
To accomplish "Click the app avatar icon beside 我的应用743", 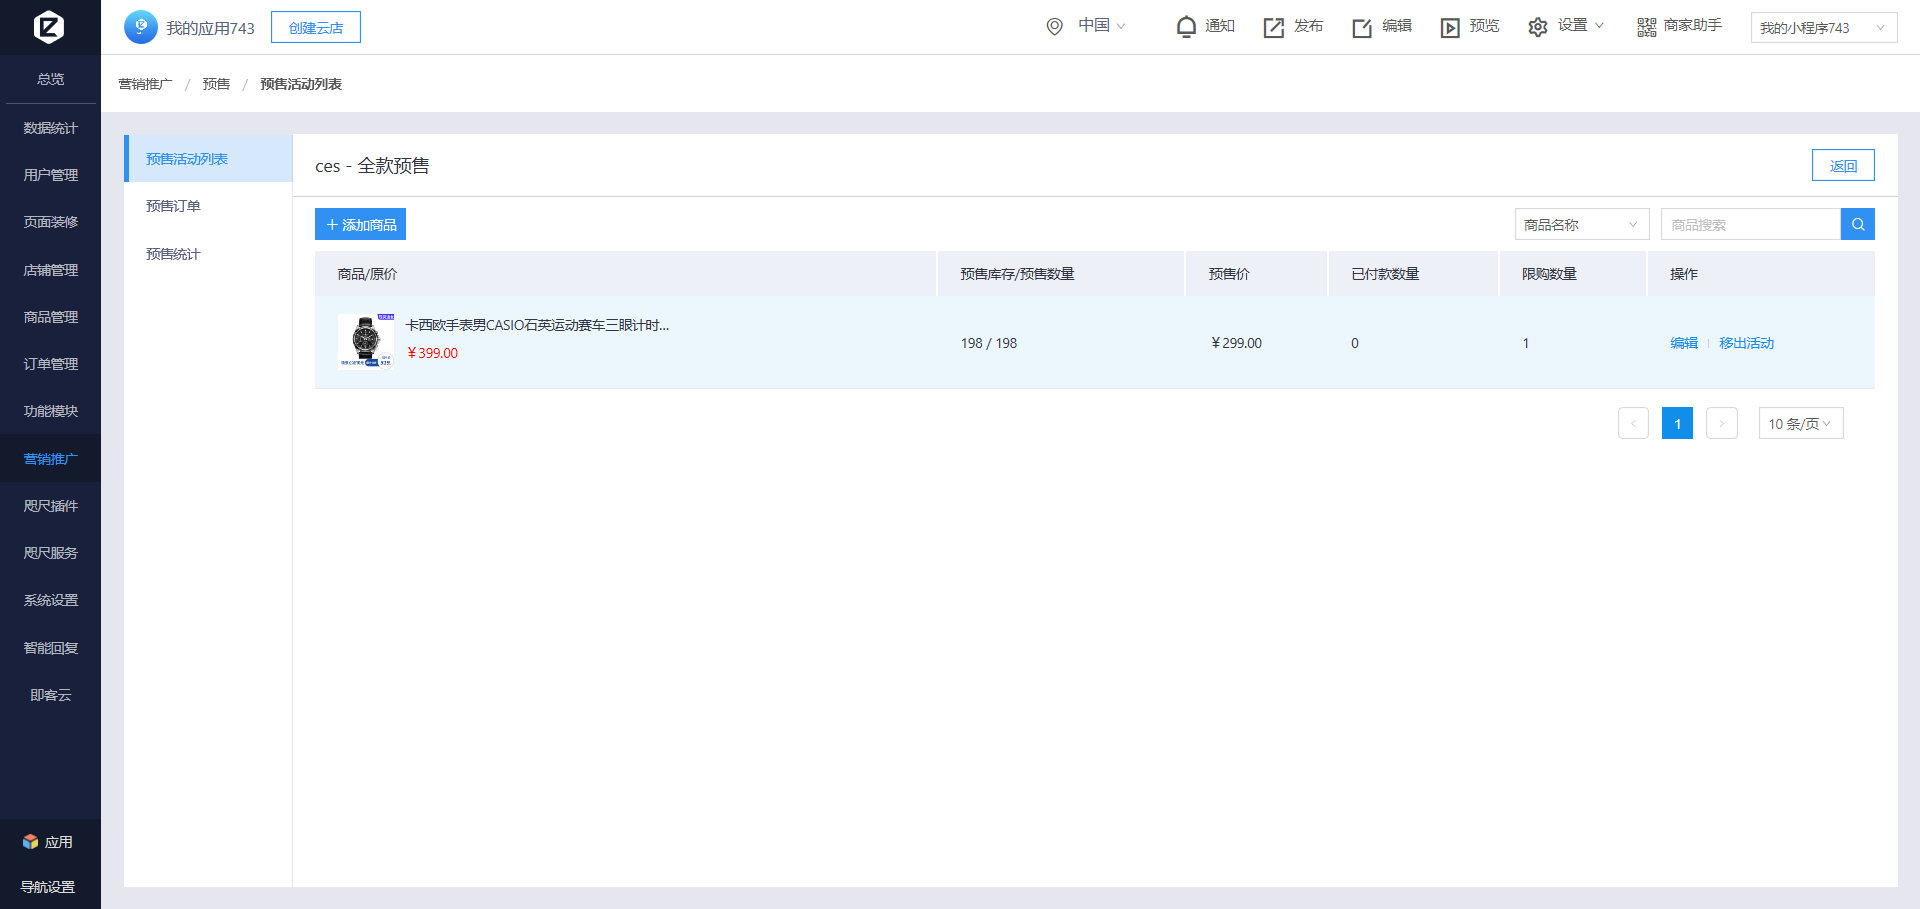I will tap(141, 27).
